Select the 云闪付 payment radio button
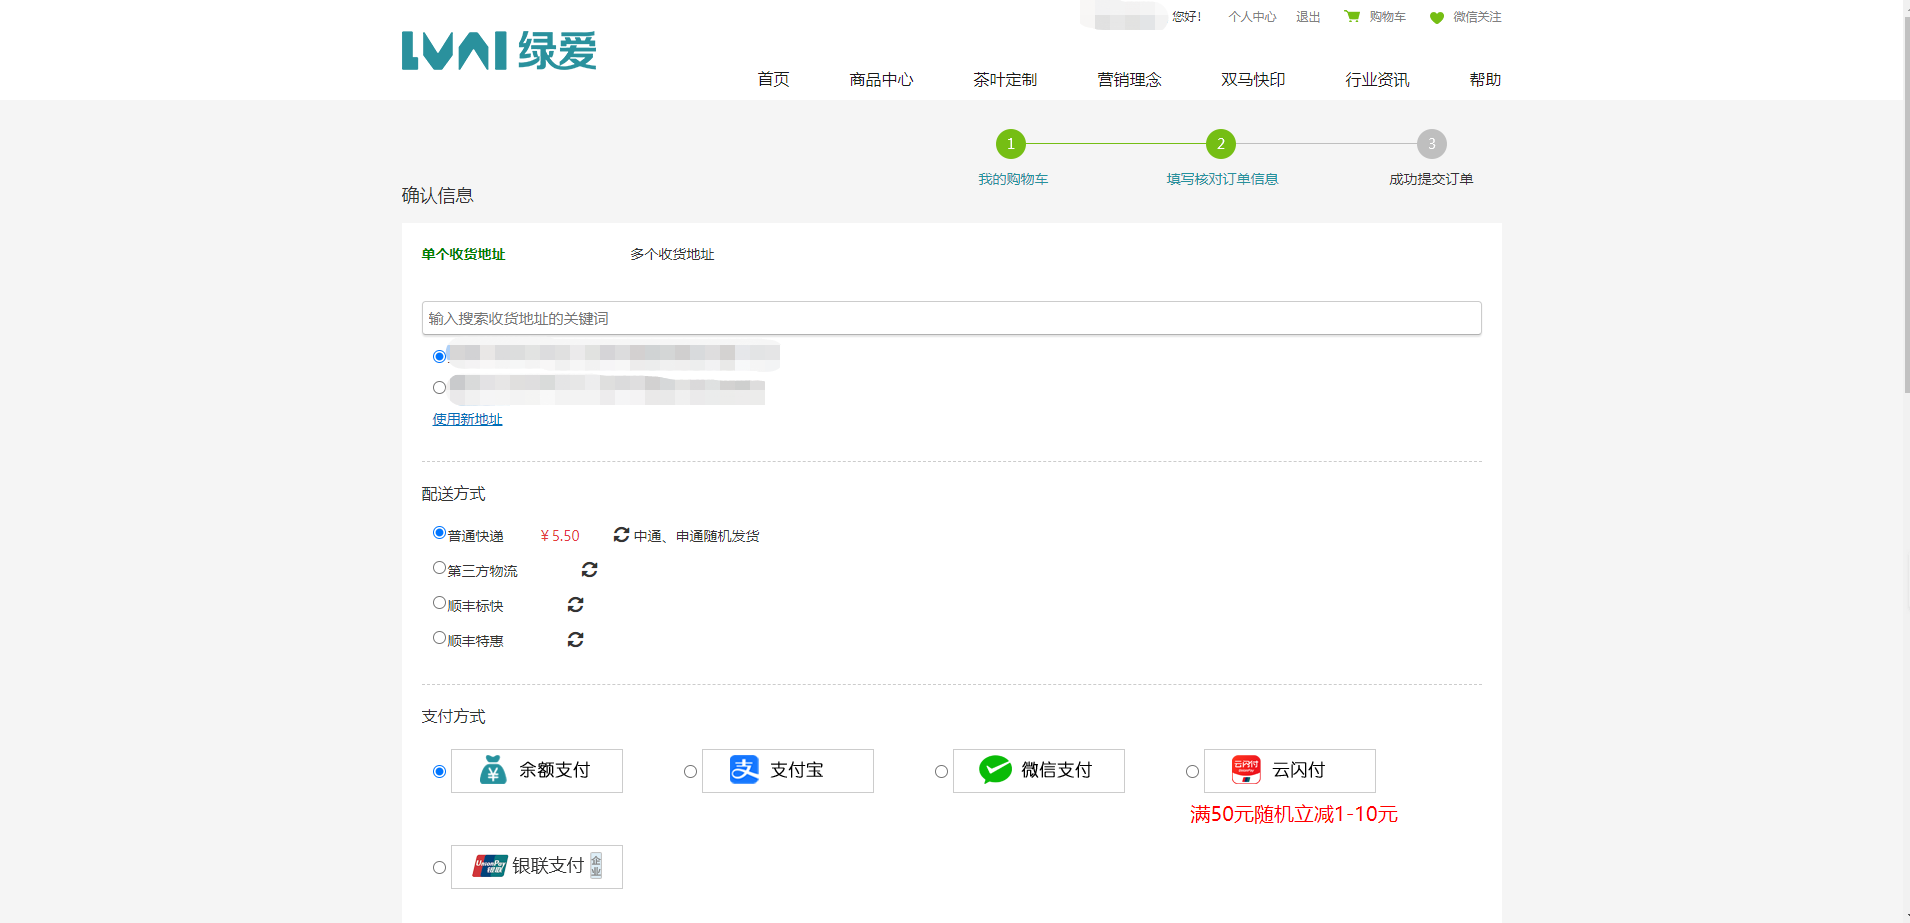The image size is (1910, 923). tap(1192, 772)
